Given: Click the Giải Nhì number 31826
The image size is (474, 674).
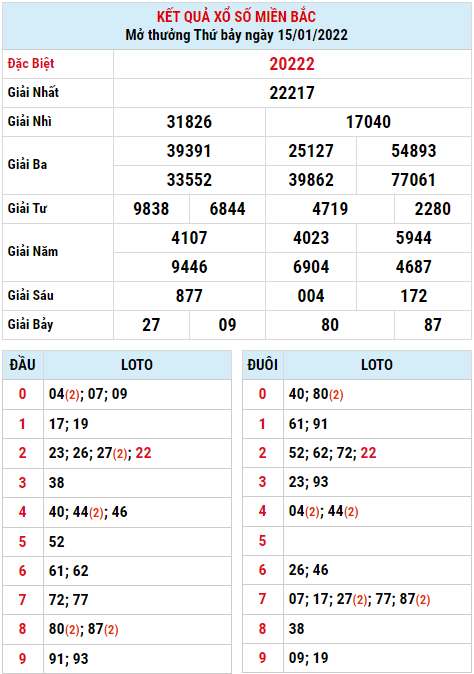Looking at the screenshot, I should pos(189,122).
